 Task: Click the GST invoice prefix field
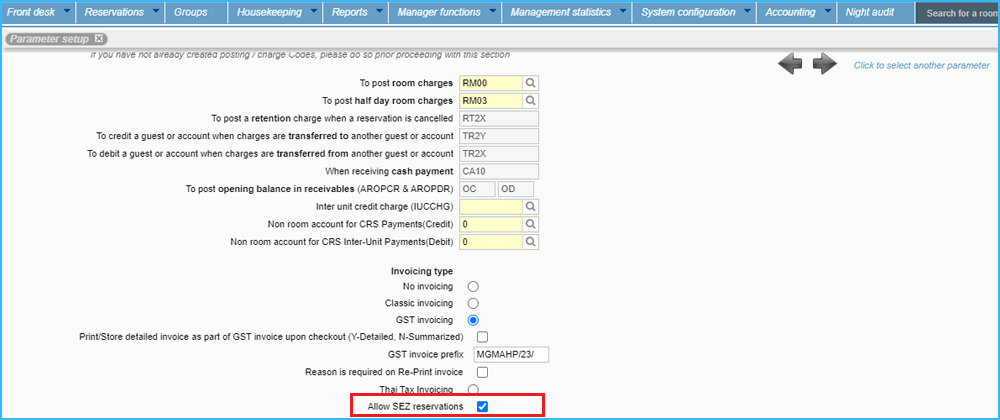pos(505,355)
